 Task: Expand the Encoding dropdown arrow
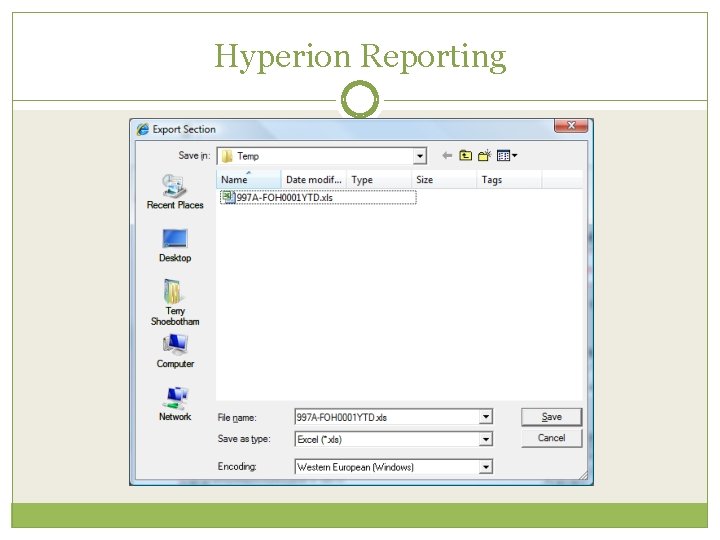(486, 467)
